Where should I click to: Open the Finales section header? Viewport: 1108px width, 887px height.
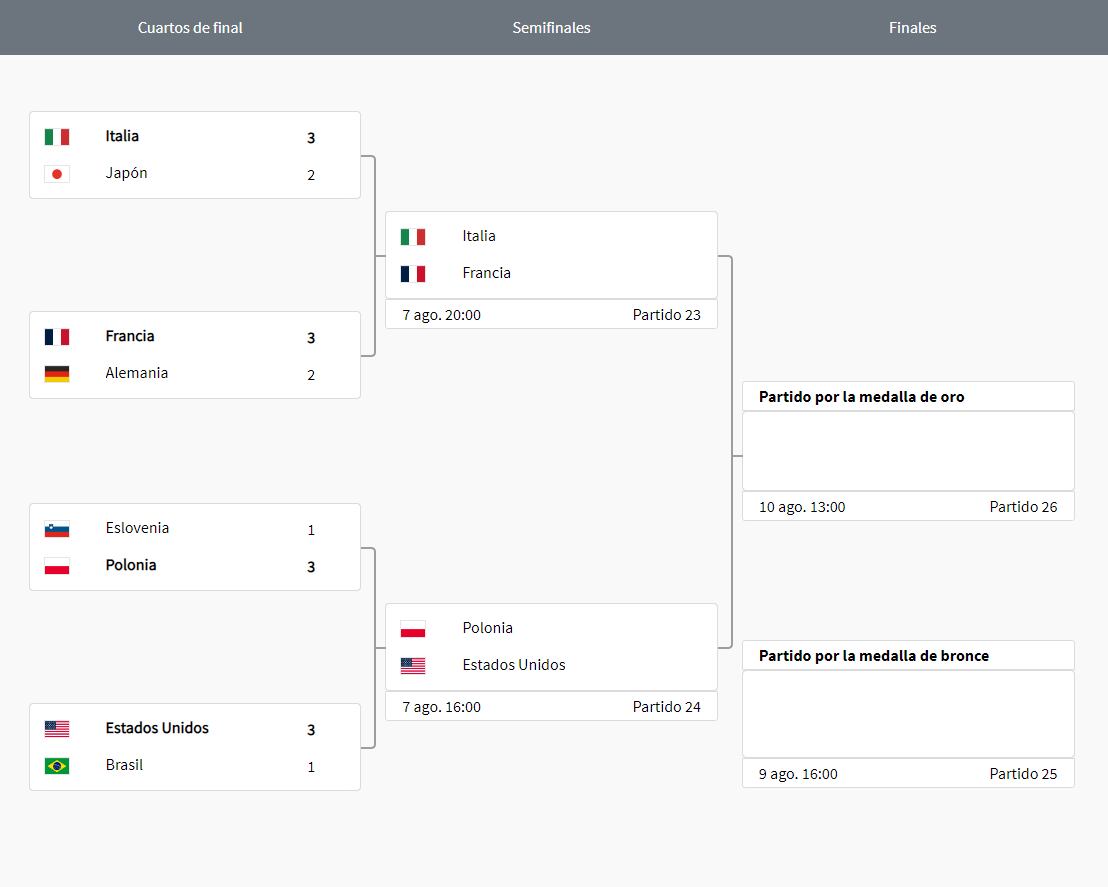click(x=911, y=27)
